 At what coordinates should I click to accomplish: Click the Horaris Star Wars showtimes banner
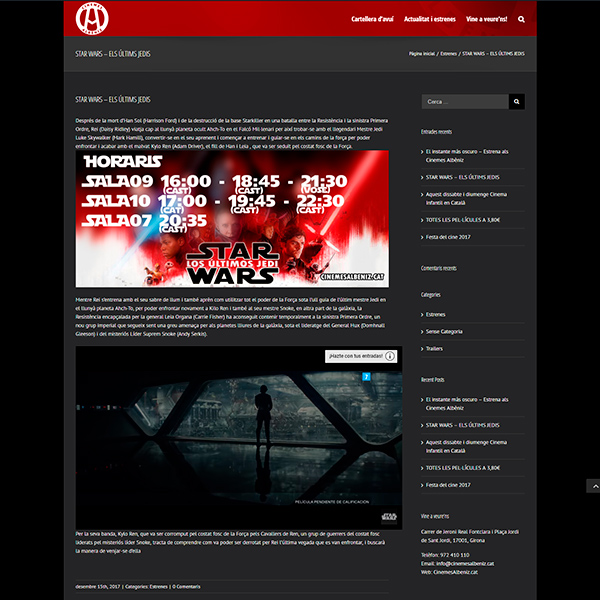point(232,218)
